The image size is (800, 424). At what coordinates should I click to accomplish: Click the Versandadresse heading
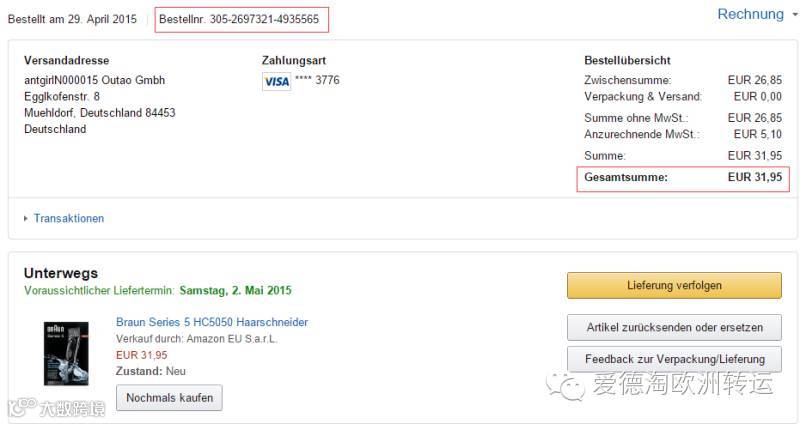click(67, 61)
